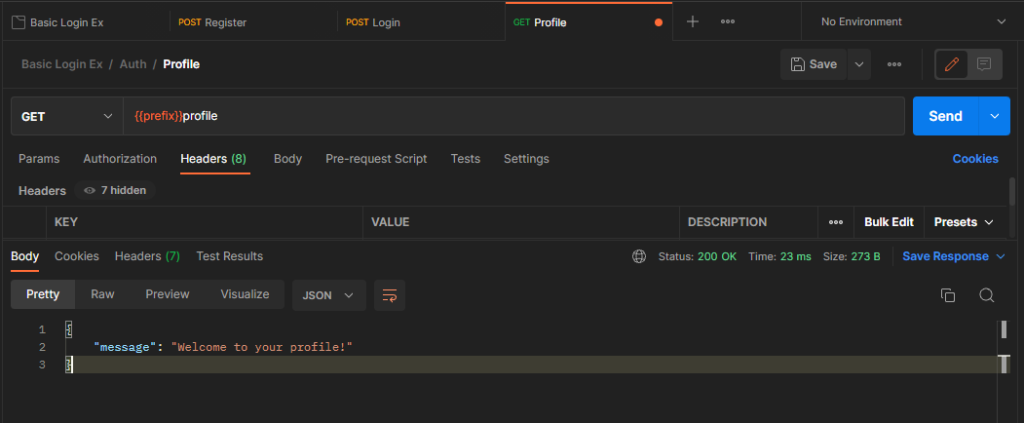Select the Preview view
The image size is (1024, 423).
click(167, 294)
